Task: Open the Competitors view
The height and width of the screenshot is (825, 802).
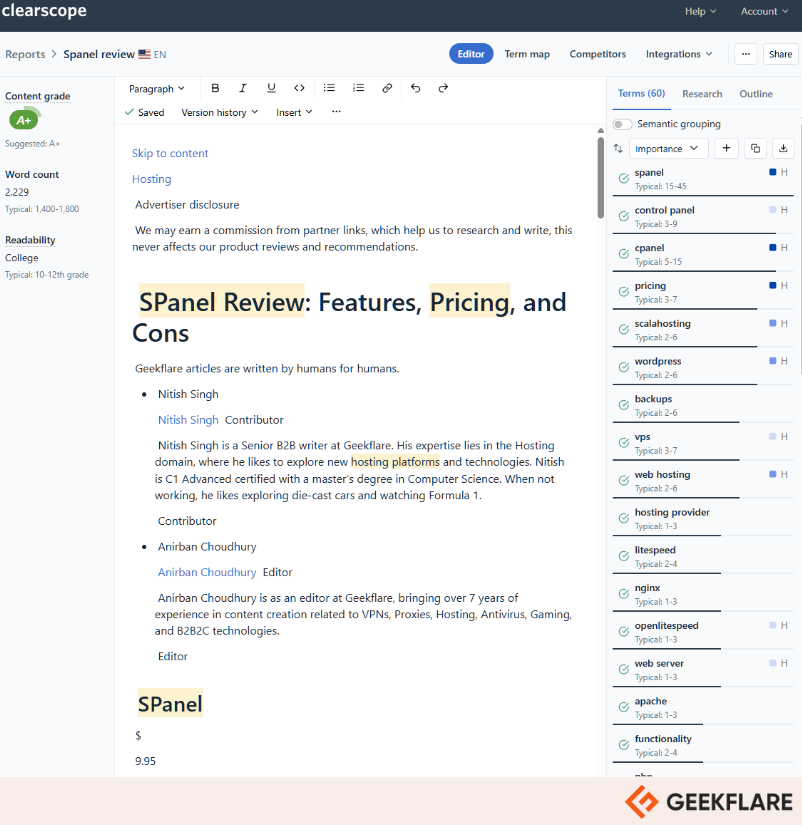Action: 598,54
